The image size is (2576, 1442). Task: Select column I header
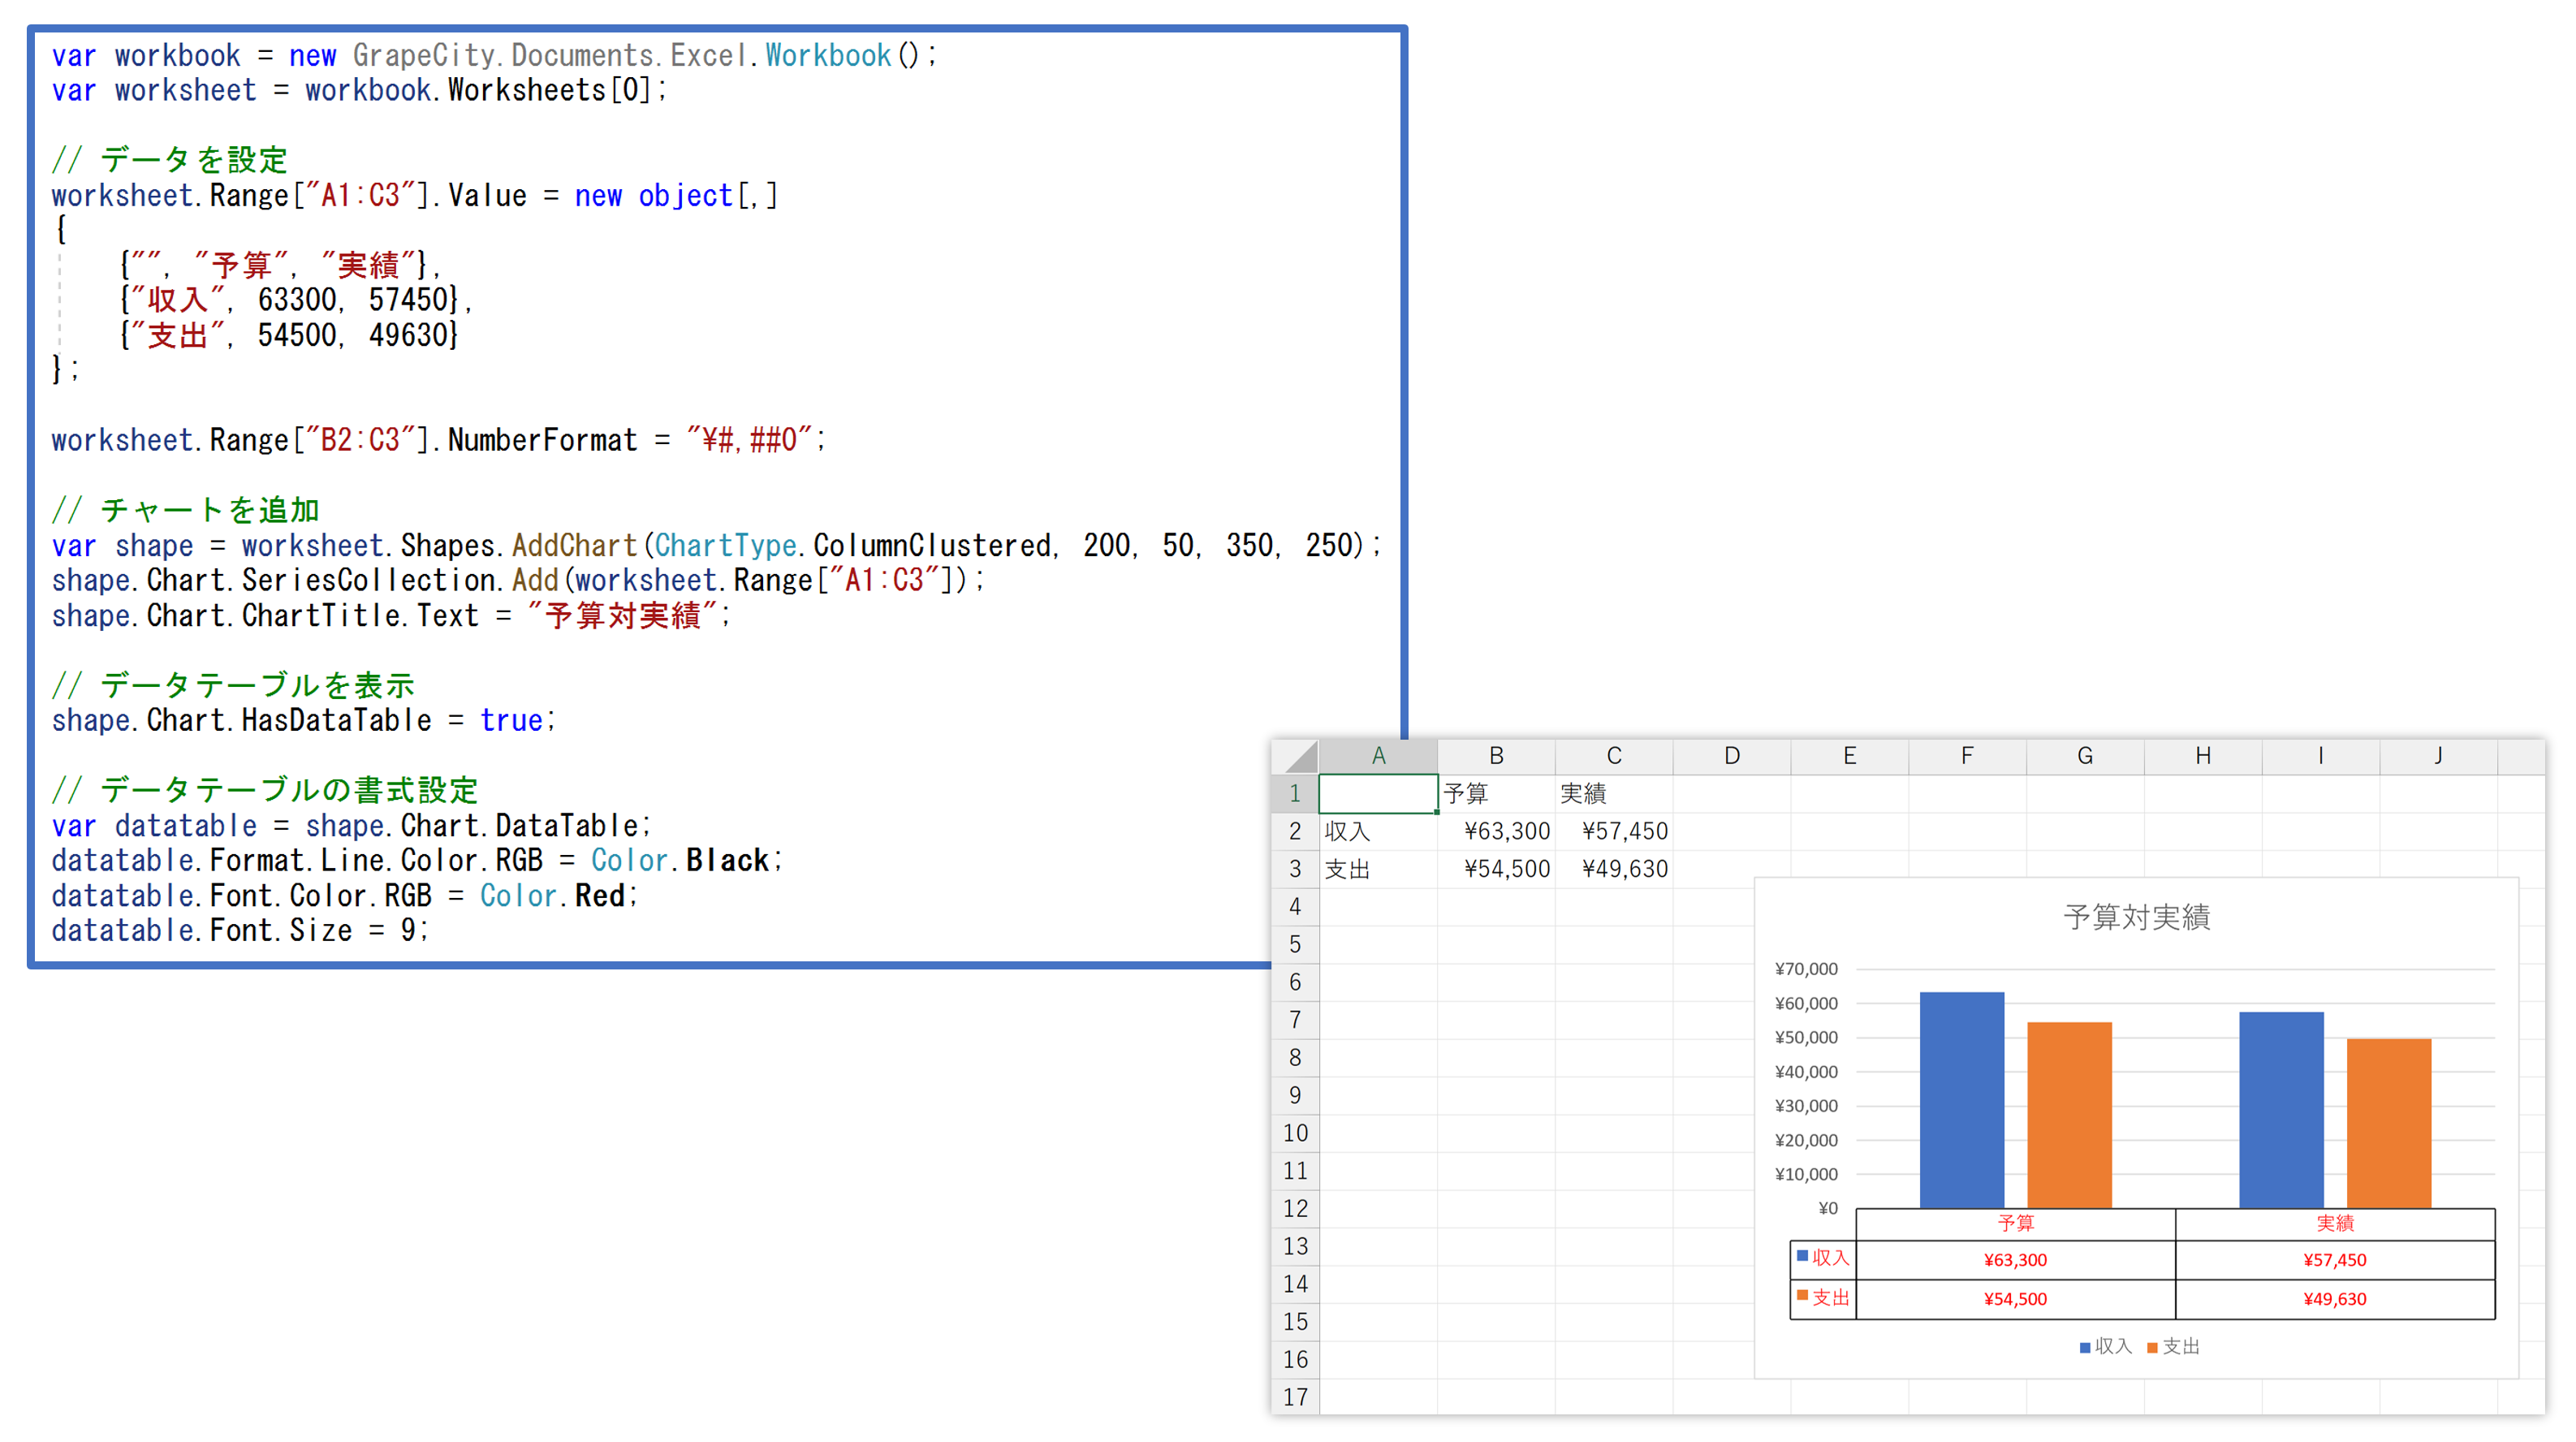click(2321, 756)
